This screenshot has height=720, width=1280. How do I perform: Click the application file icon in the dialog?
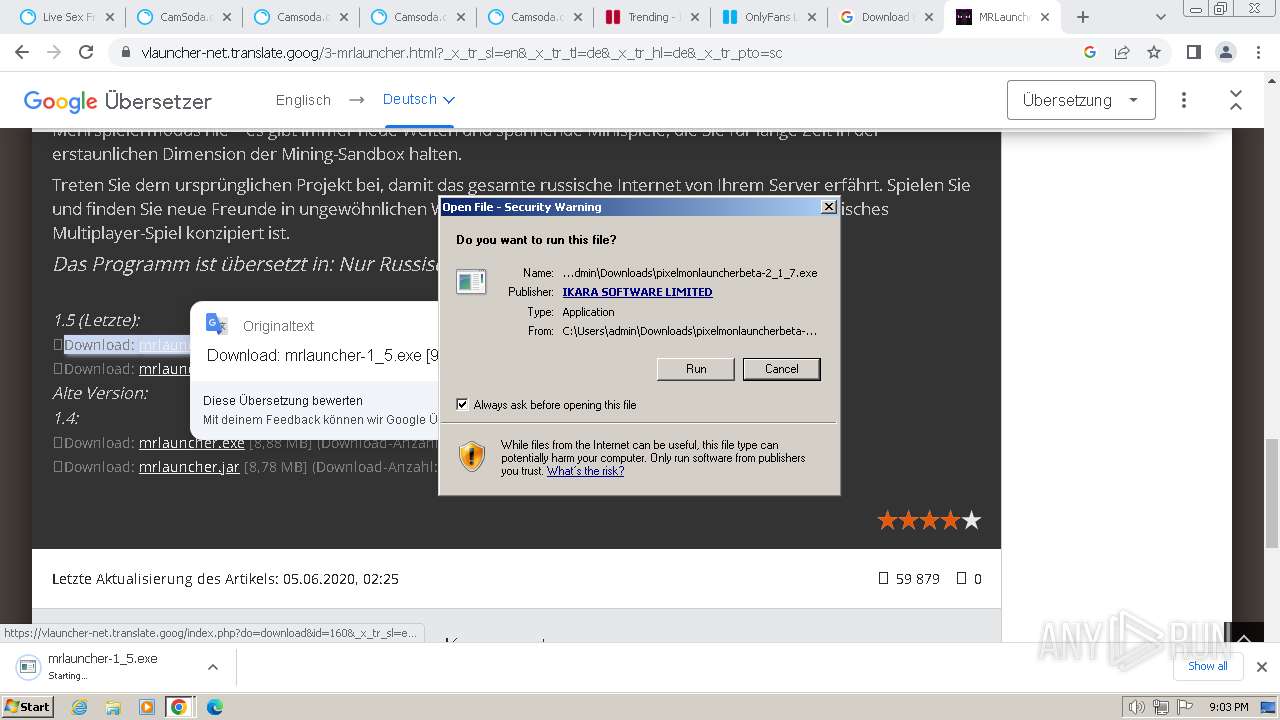(x=471, y=282)
